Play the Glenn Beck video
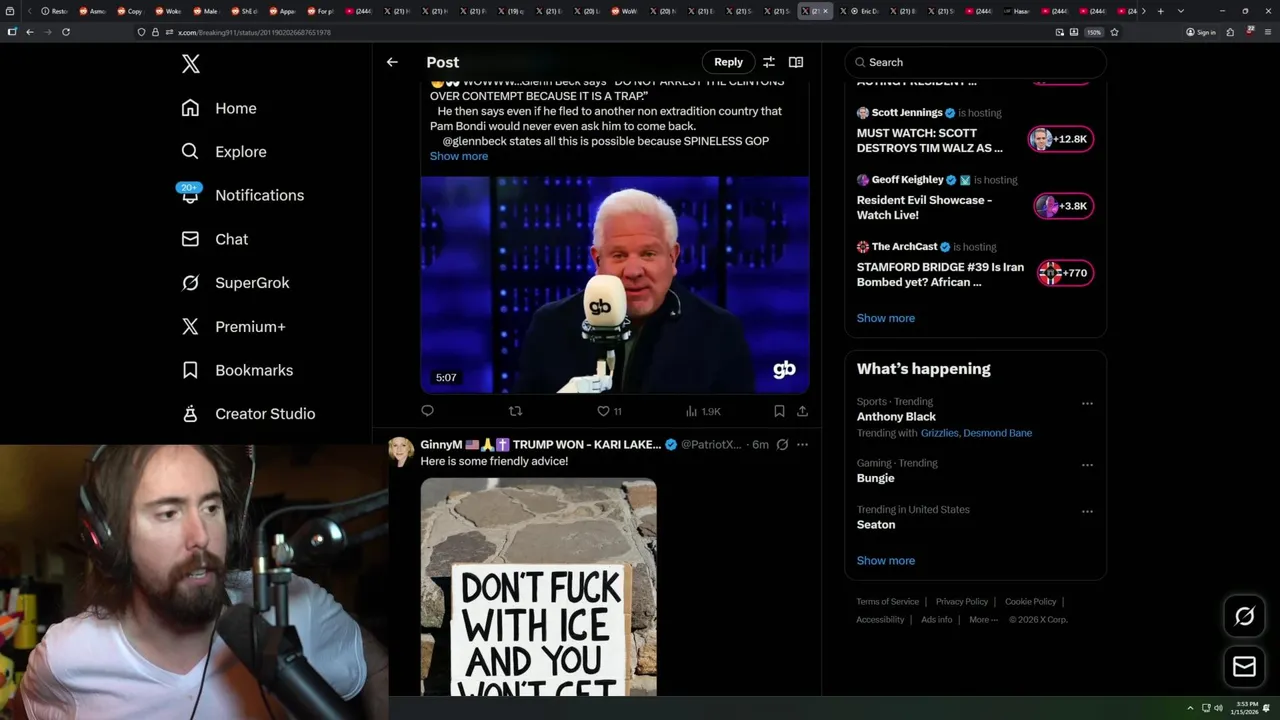Image resolution: width=1280 pixels, height=720 pixels. coord(615,285)
